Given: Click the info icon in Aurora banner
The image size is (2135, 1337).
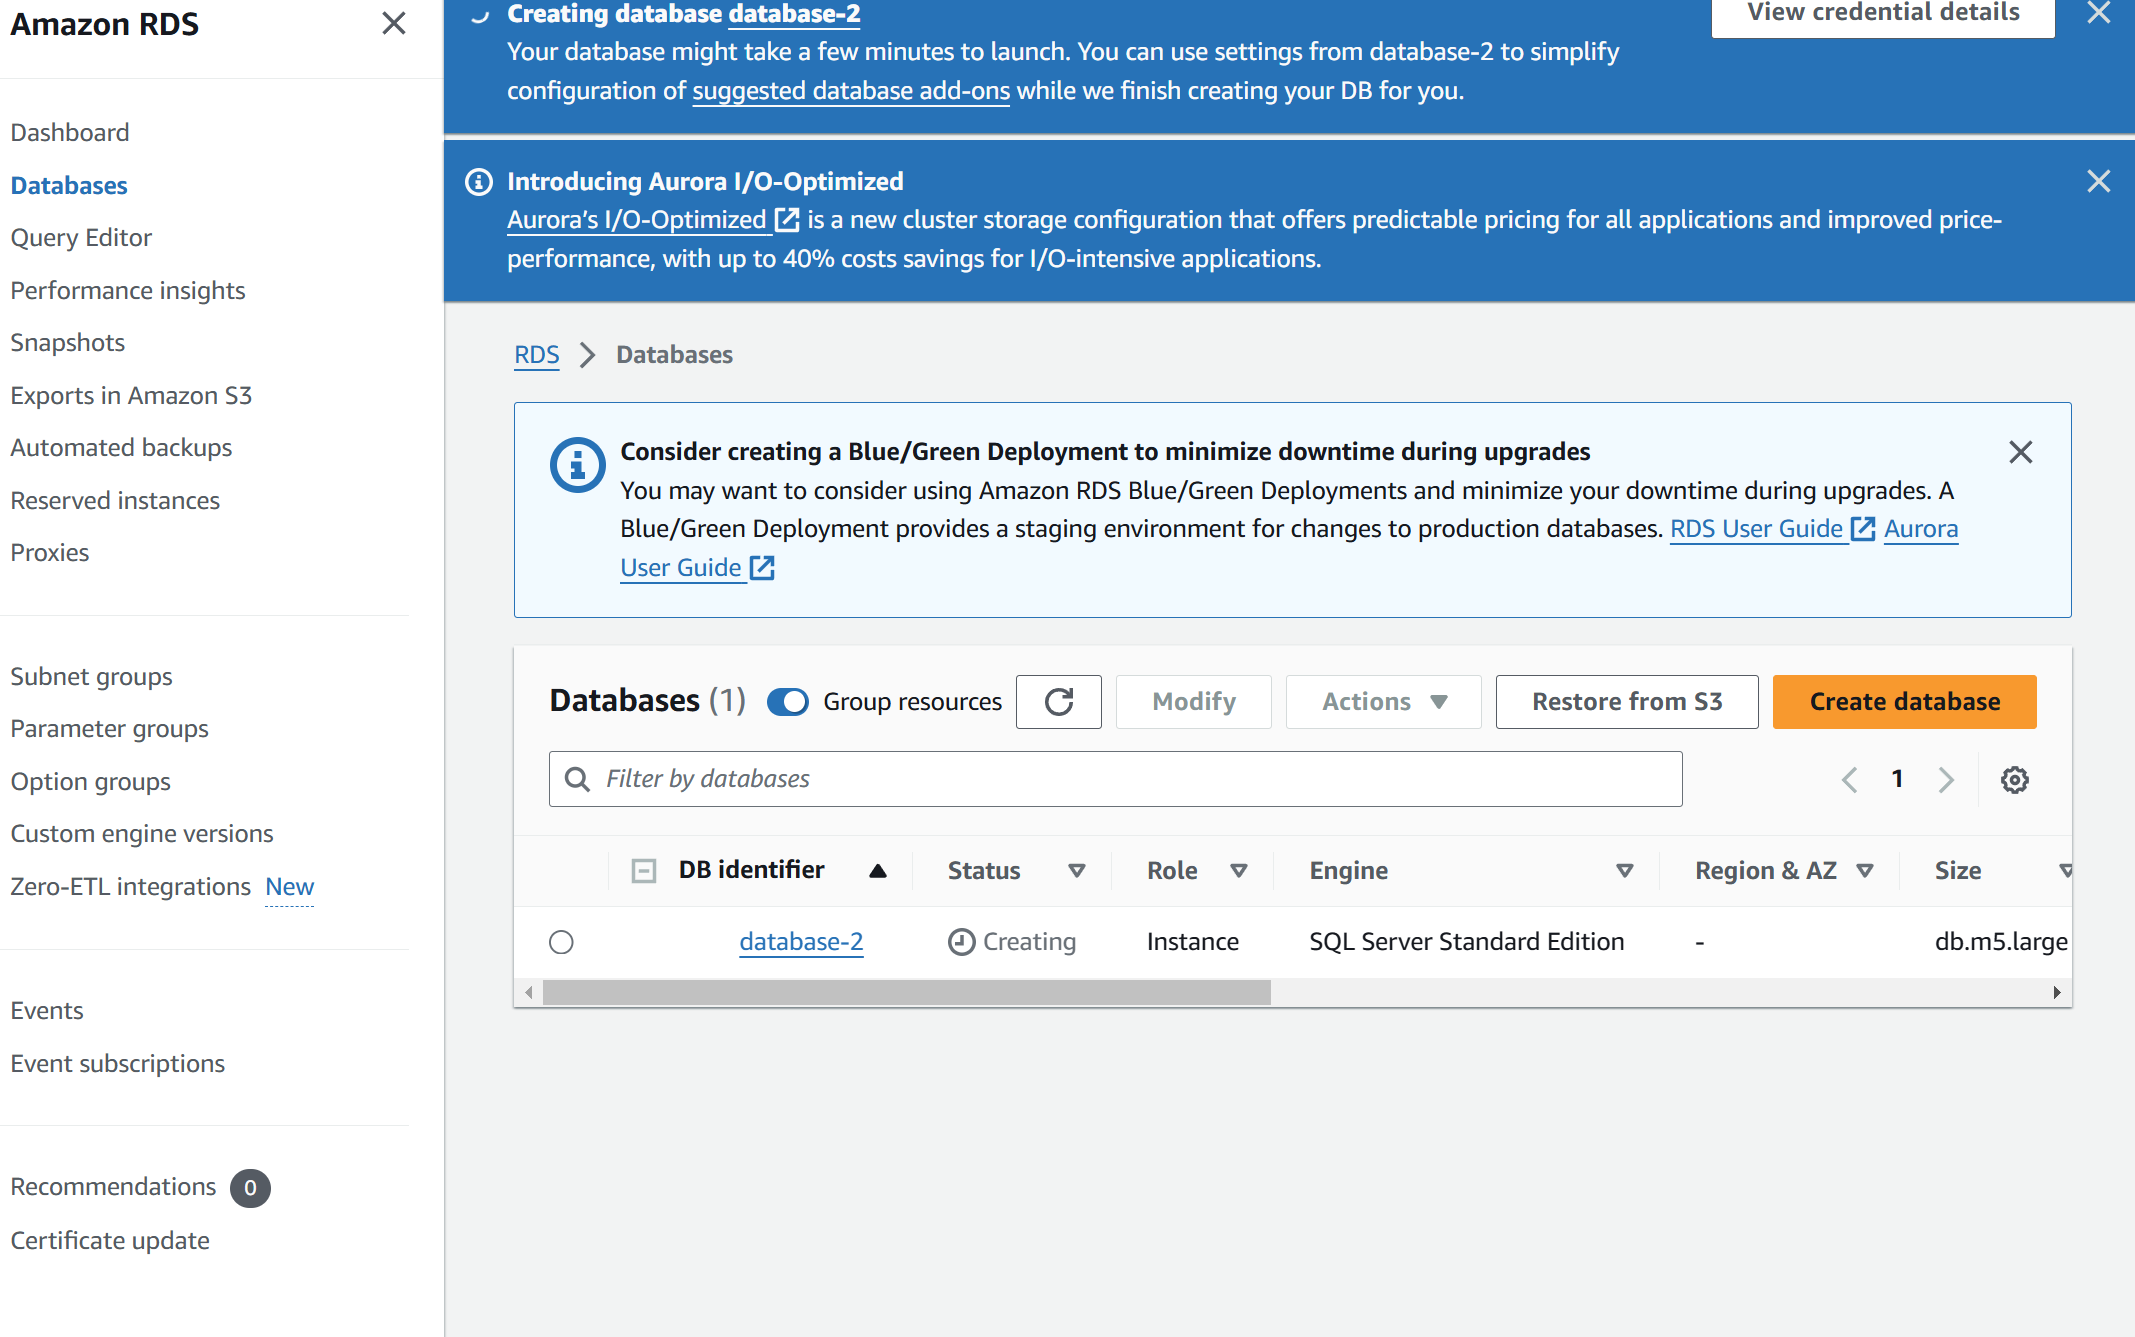Looking at the screenshot, I should pyautogui.click(x=479, y=182).
